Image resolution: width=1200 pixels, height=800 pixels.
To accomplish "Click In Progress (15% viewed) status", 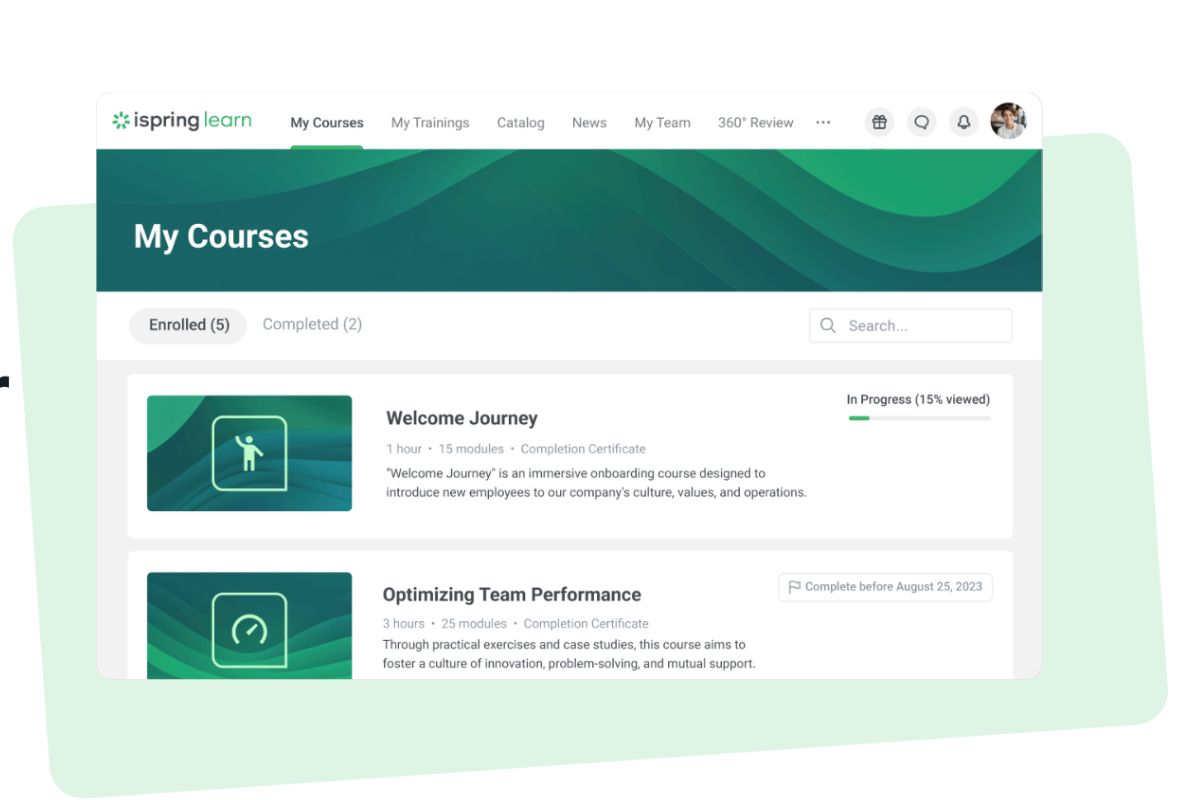I will point(918,399).
